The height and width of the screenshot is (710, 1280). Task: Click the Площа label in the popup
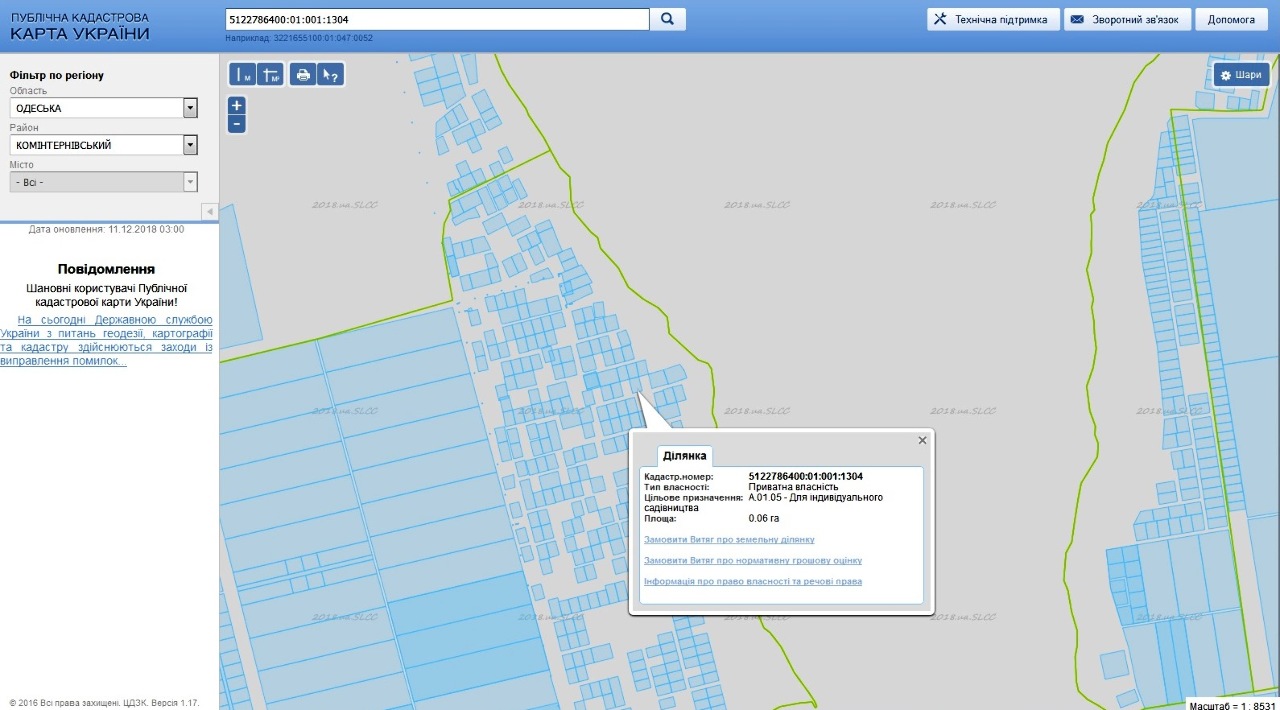661,518
